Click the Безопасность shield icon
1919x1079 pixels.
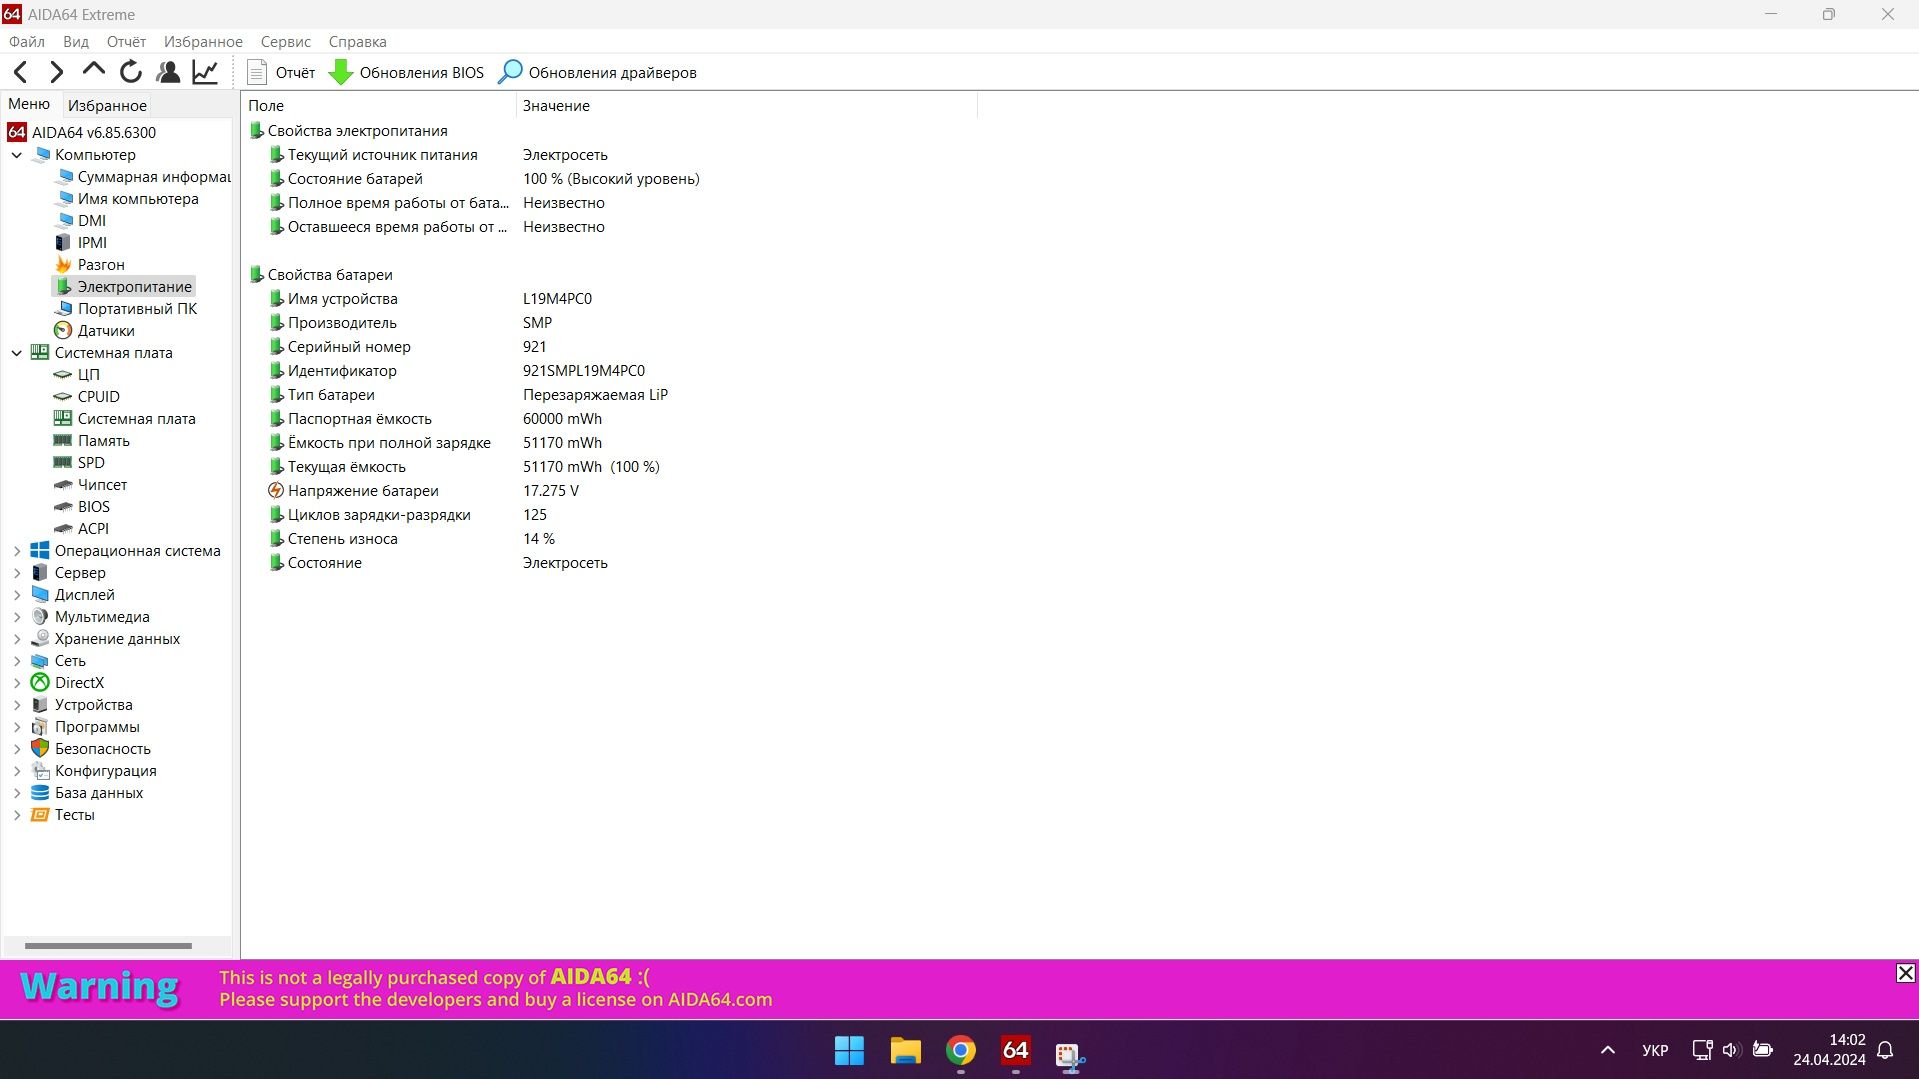click(x=40, y=749)
